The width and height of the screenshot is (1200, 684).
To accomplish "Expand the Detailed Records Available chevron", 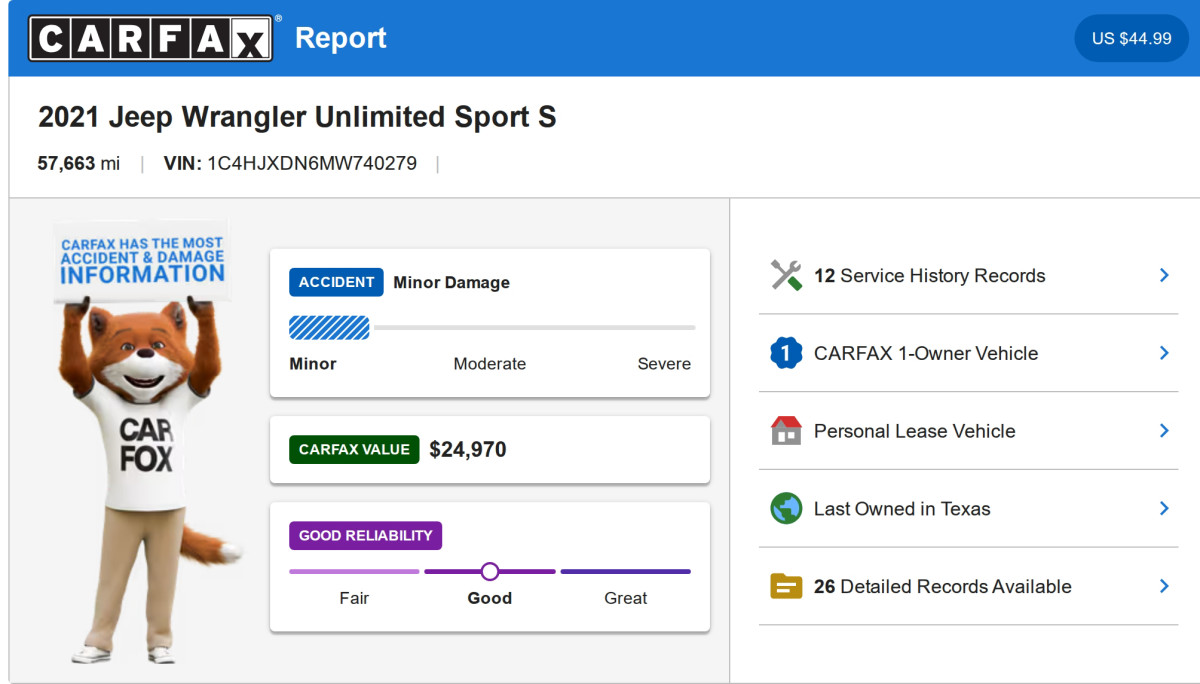I will 1164,586.
